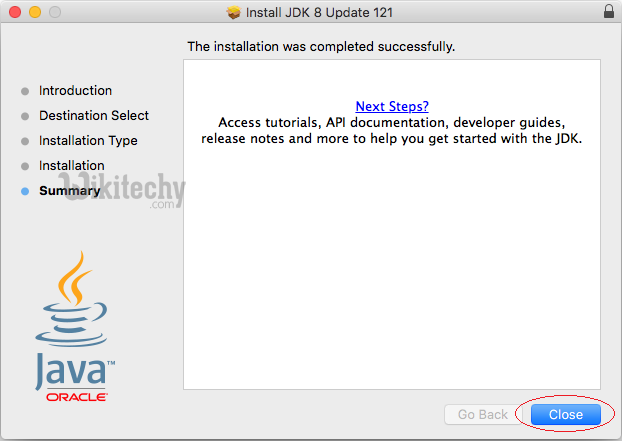Click the package box icon beside the title
Viewport: 622px width, 441px height.
[x=233, y=13]
